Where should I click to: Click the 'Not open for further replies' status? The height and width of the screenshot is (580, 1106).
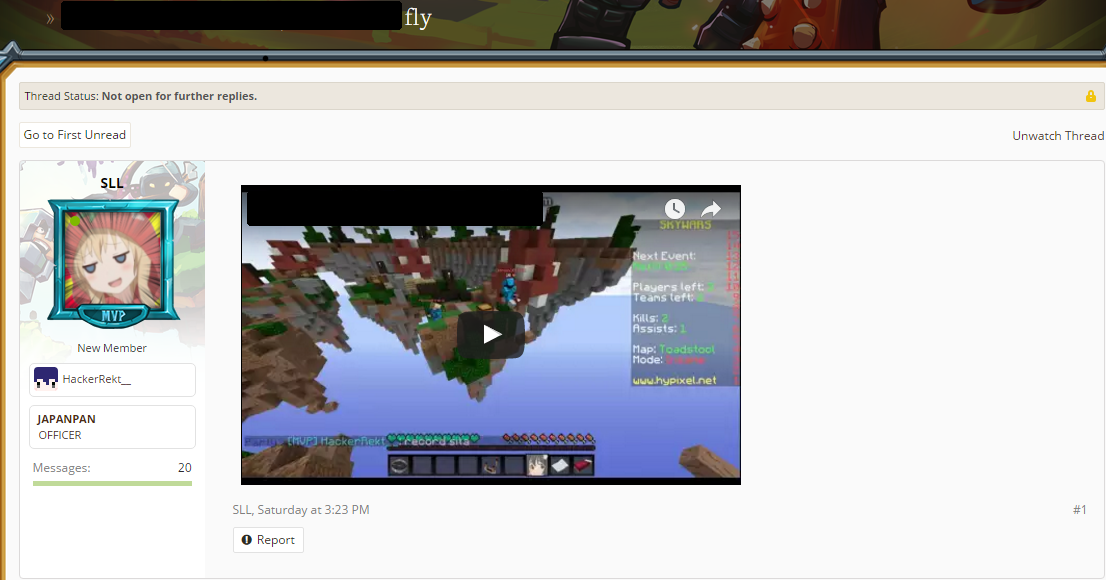pos(179,96)
